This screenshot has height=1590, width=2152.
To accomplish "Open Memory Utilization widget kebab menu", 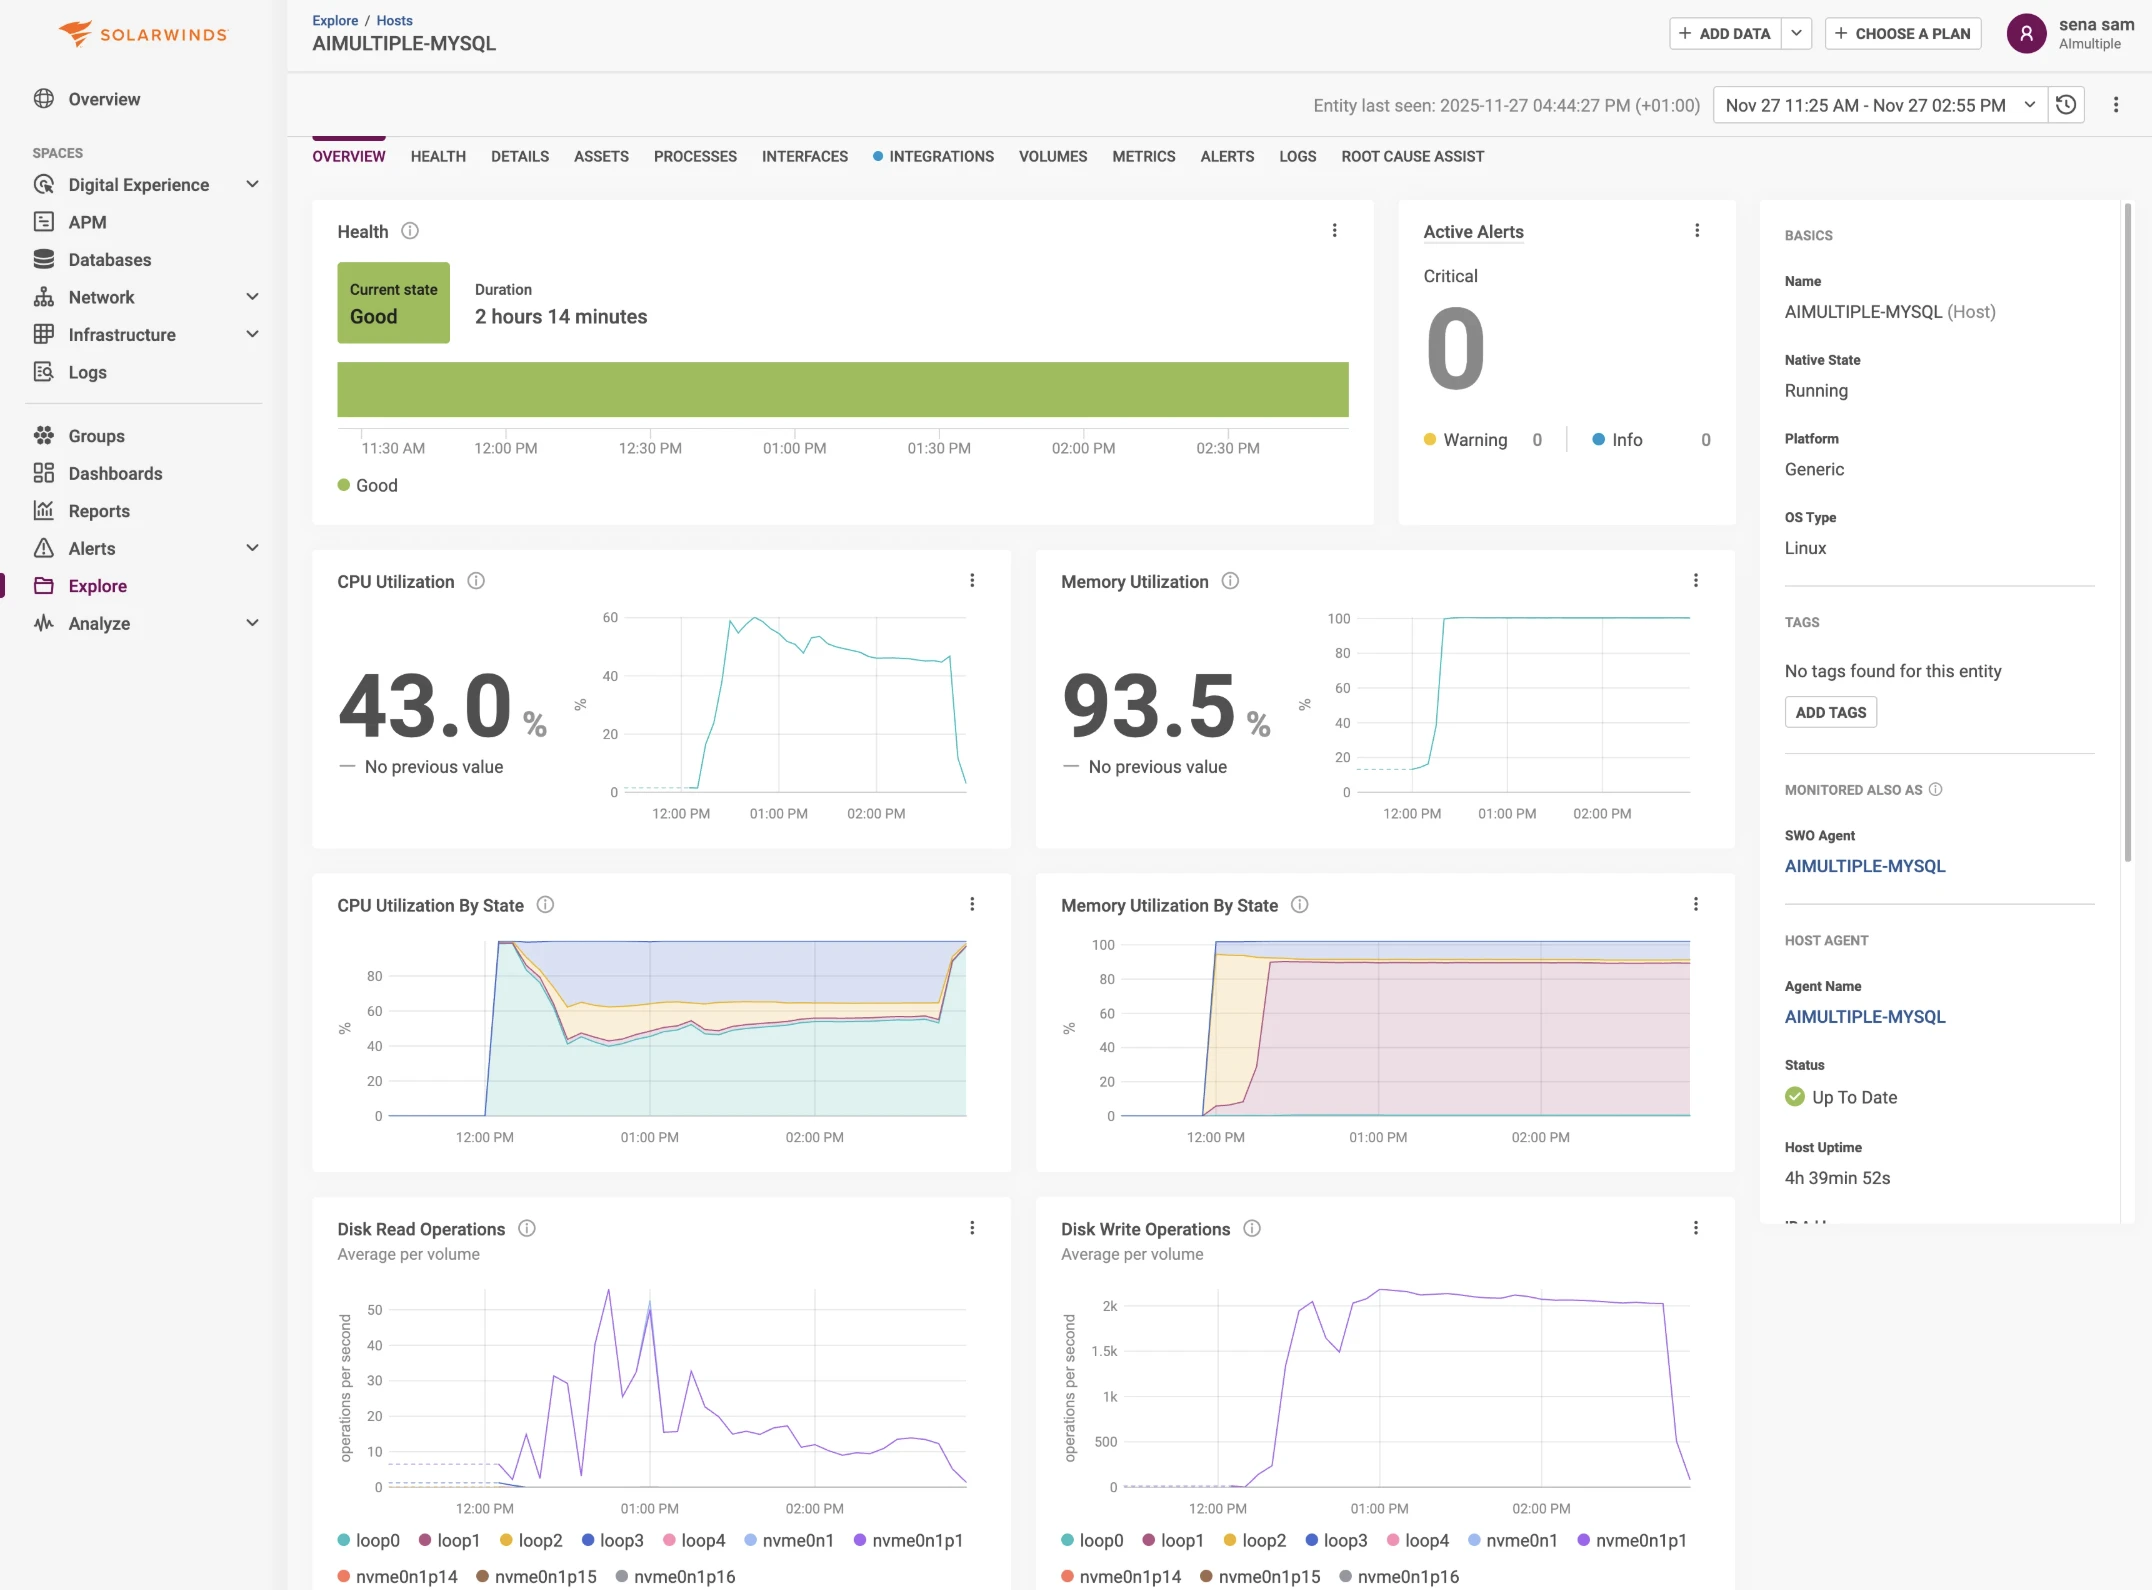I will pyautogui.click(x=1696, y=581).
